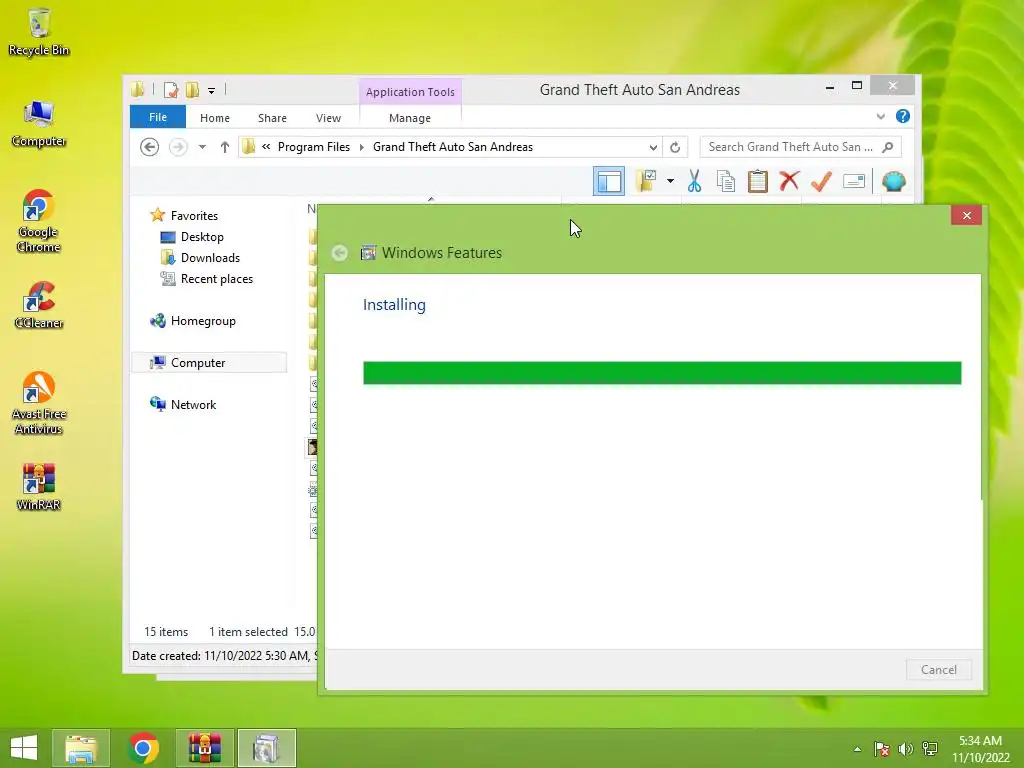Image resolution: width=1024 pixels, height=768 pixels.
Task: Click the New Folder icon in quick access toolbar
Action: (193, 90)
